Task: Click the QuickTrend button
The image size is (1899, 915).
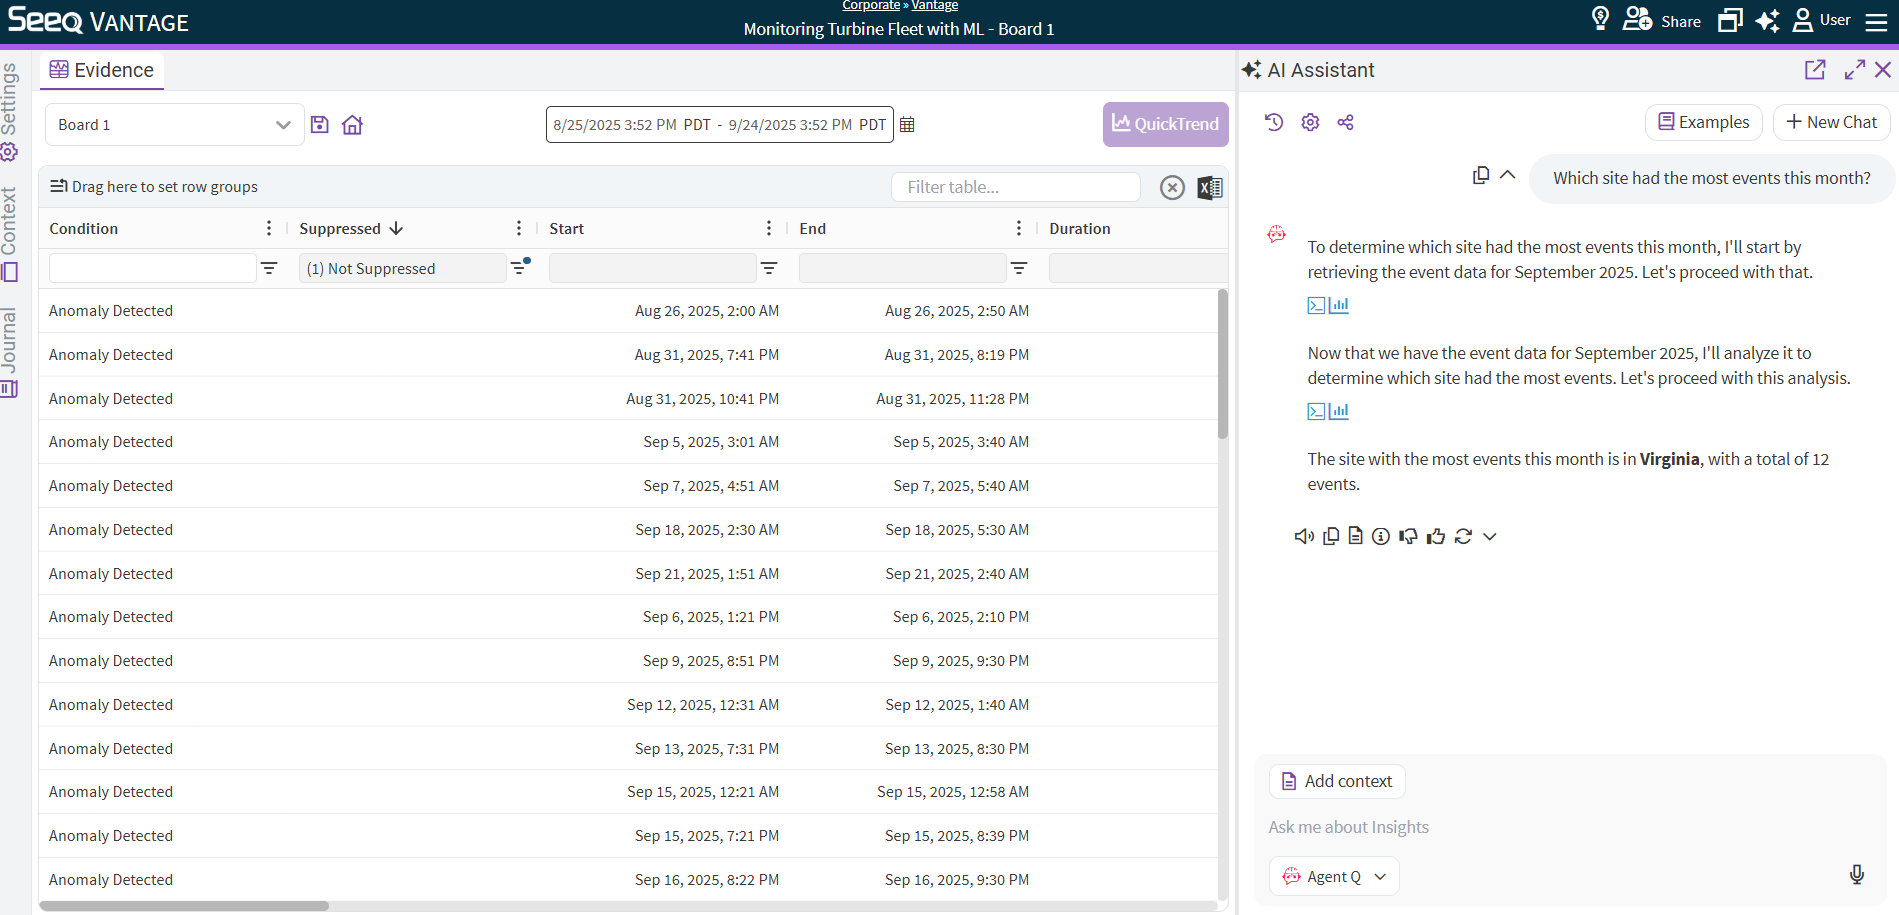Action: coord(1165,124)
